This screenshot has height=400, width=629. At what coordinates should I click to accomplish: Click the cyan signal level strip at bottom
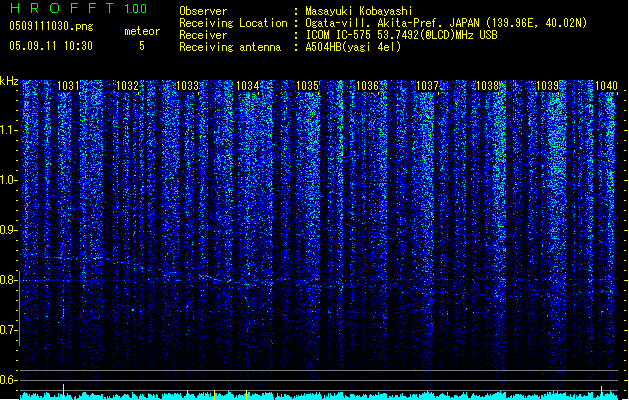(319, 396)
